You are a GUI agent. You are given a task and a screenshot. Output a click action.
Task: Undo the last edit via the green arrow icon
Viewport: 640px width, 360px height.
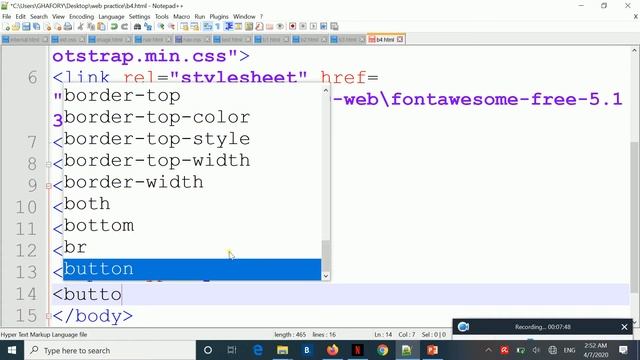click(x=114, y=27)
